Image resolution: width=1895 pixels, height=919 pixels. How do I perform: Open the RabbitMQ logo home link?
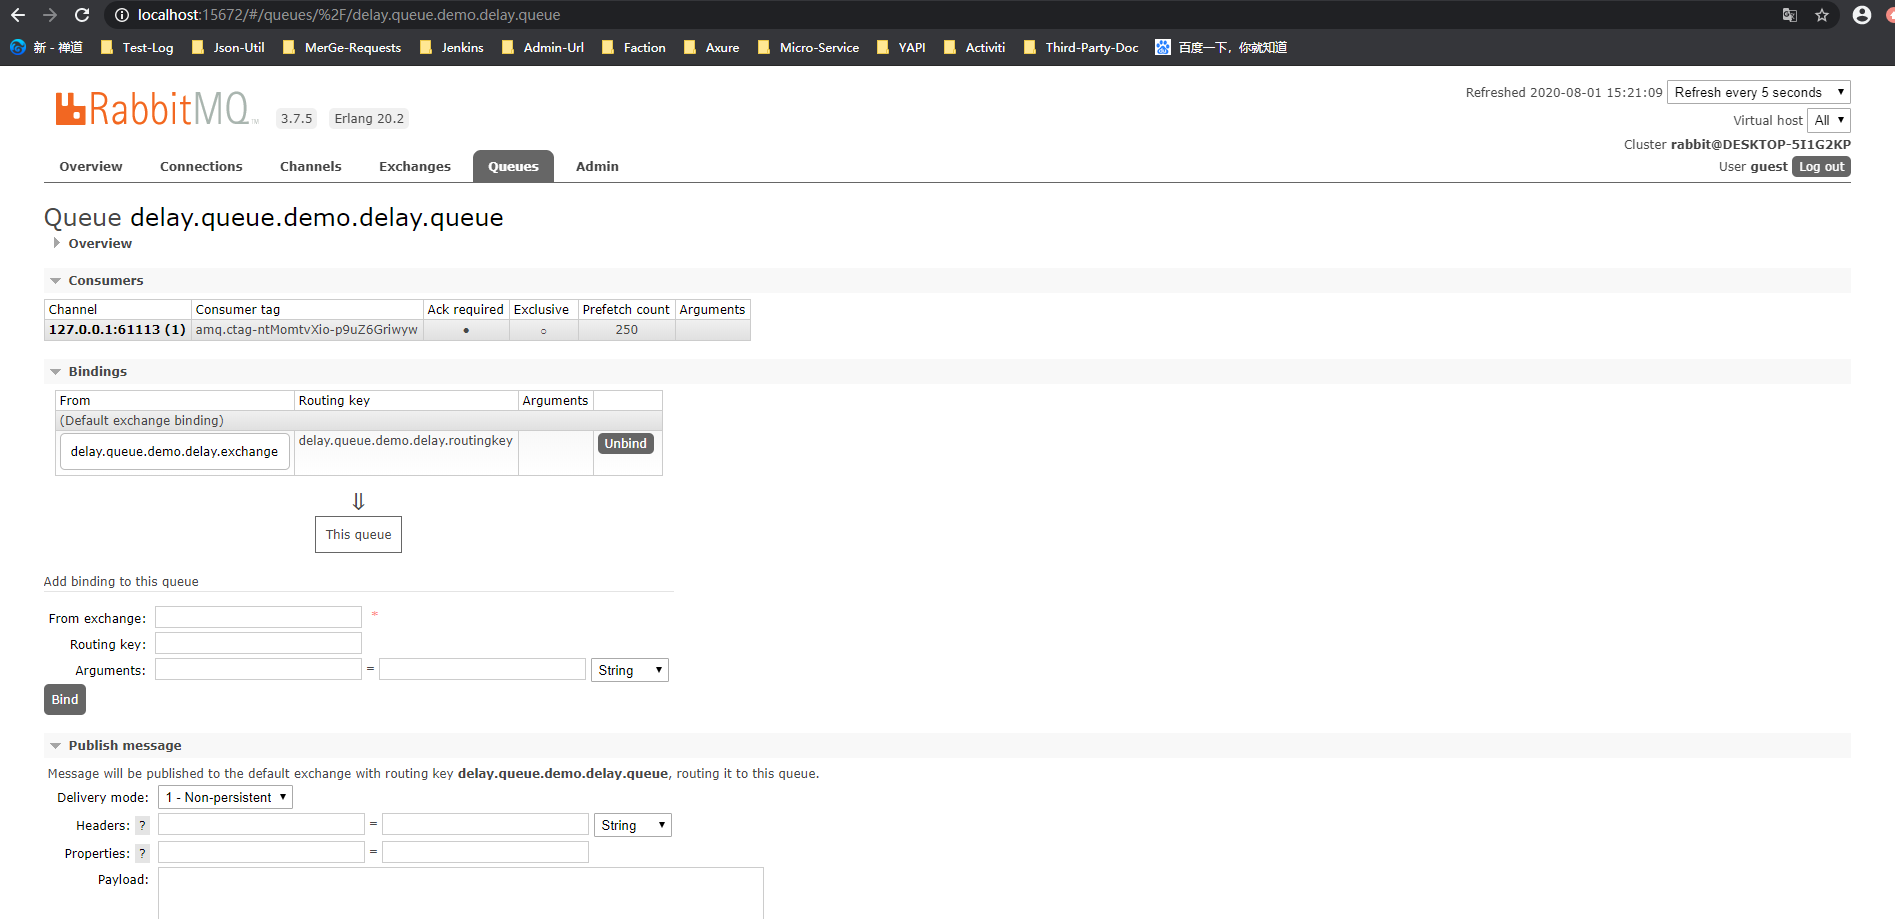[x=156, y=109]
